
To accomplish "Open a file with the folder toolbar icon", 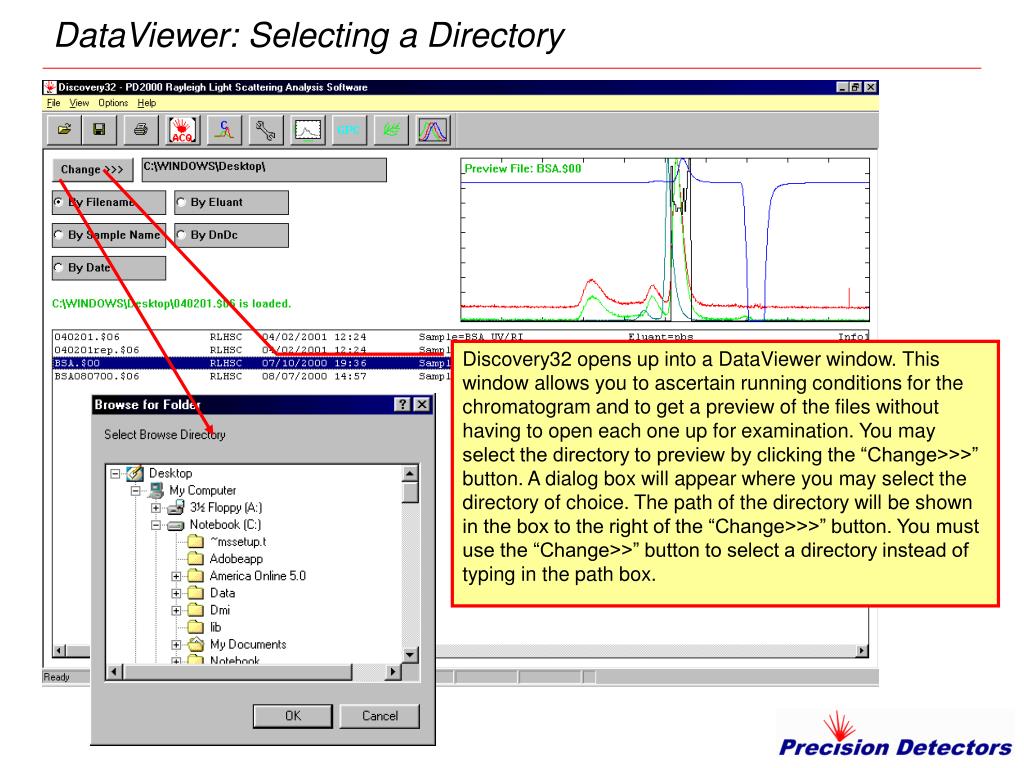I will tap(64, 129).
